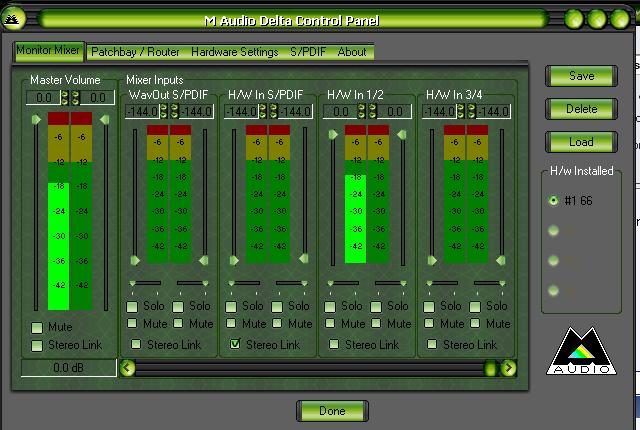Screen dimensions: 640x430
Task: Click H/W In 1/2 right fader handle
Action: point(402,134)
